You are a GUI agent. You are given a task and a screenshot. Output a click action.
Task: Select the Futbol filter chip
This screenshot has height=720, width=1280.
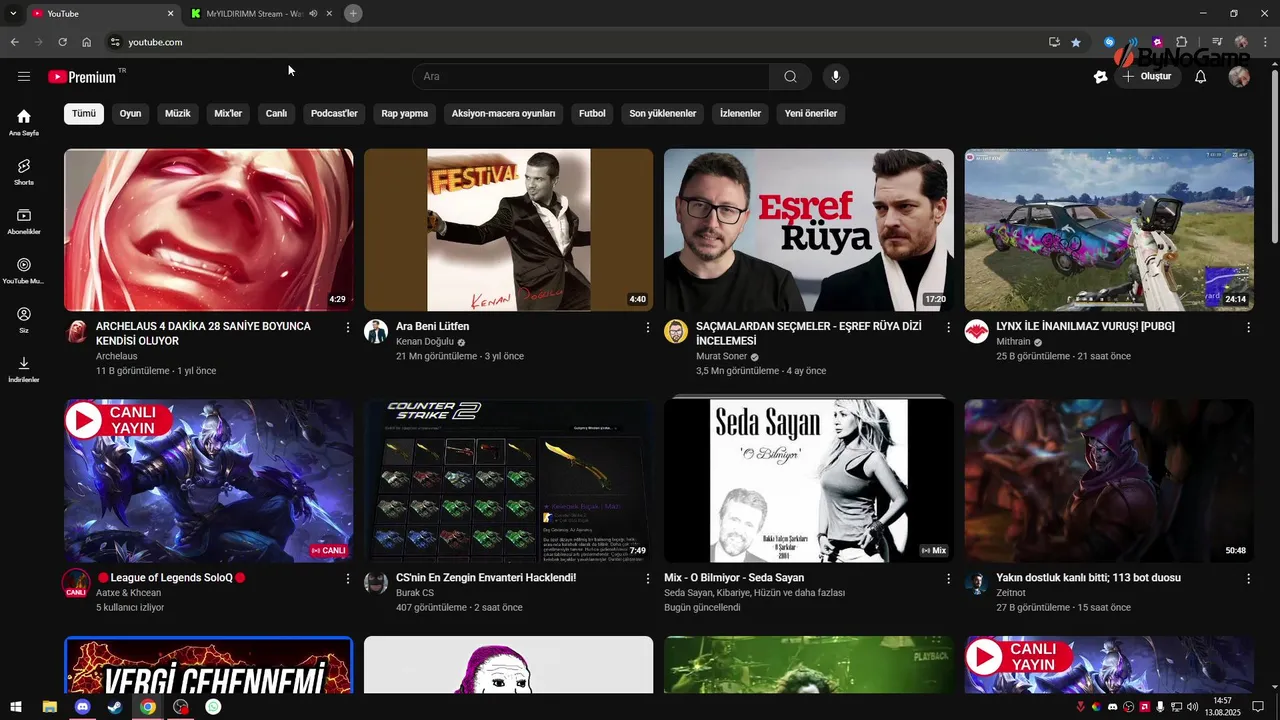pos(592,113)
